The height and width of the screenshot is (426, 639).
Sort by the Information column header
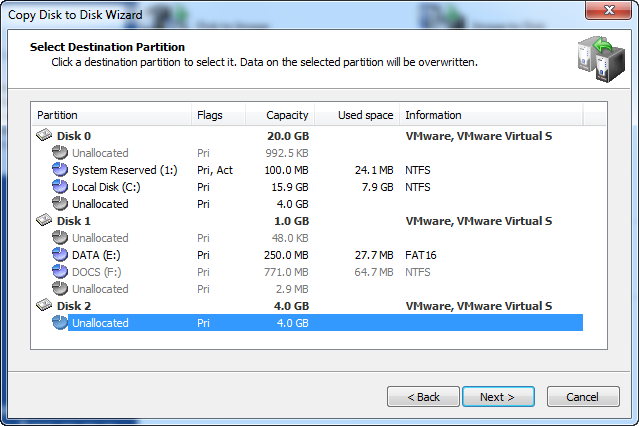point(491,115)
